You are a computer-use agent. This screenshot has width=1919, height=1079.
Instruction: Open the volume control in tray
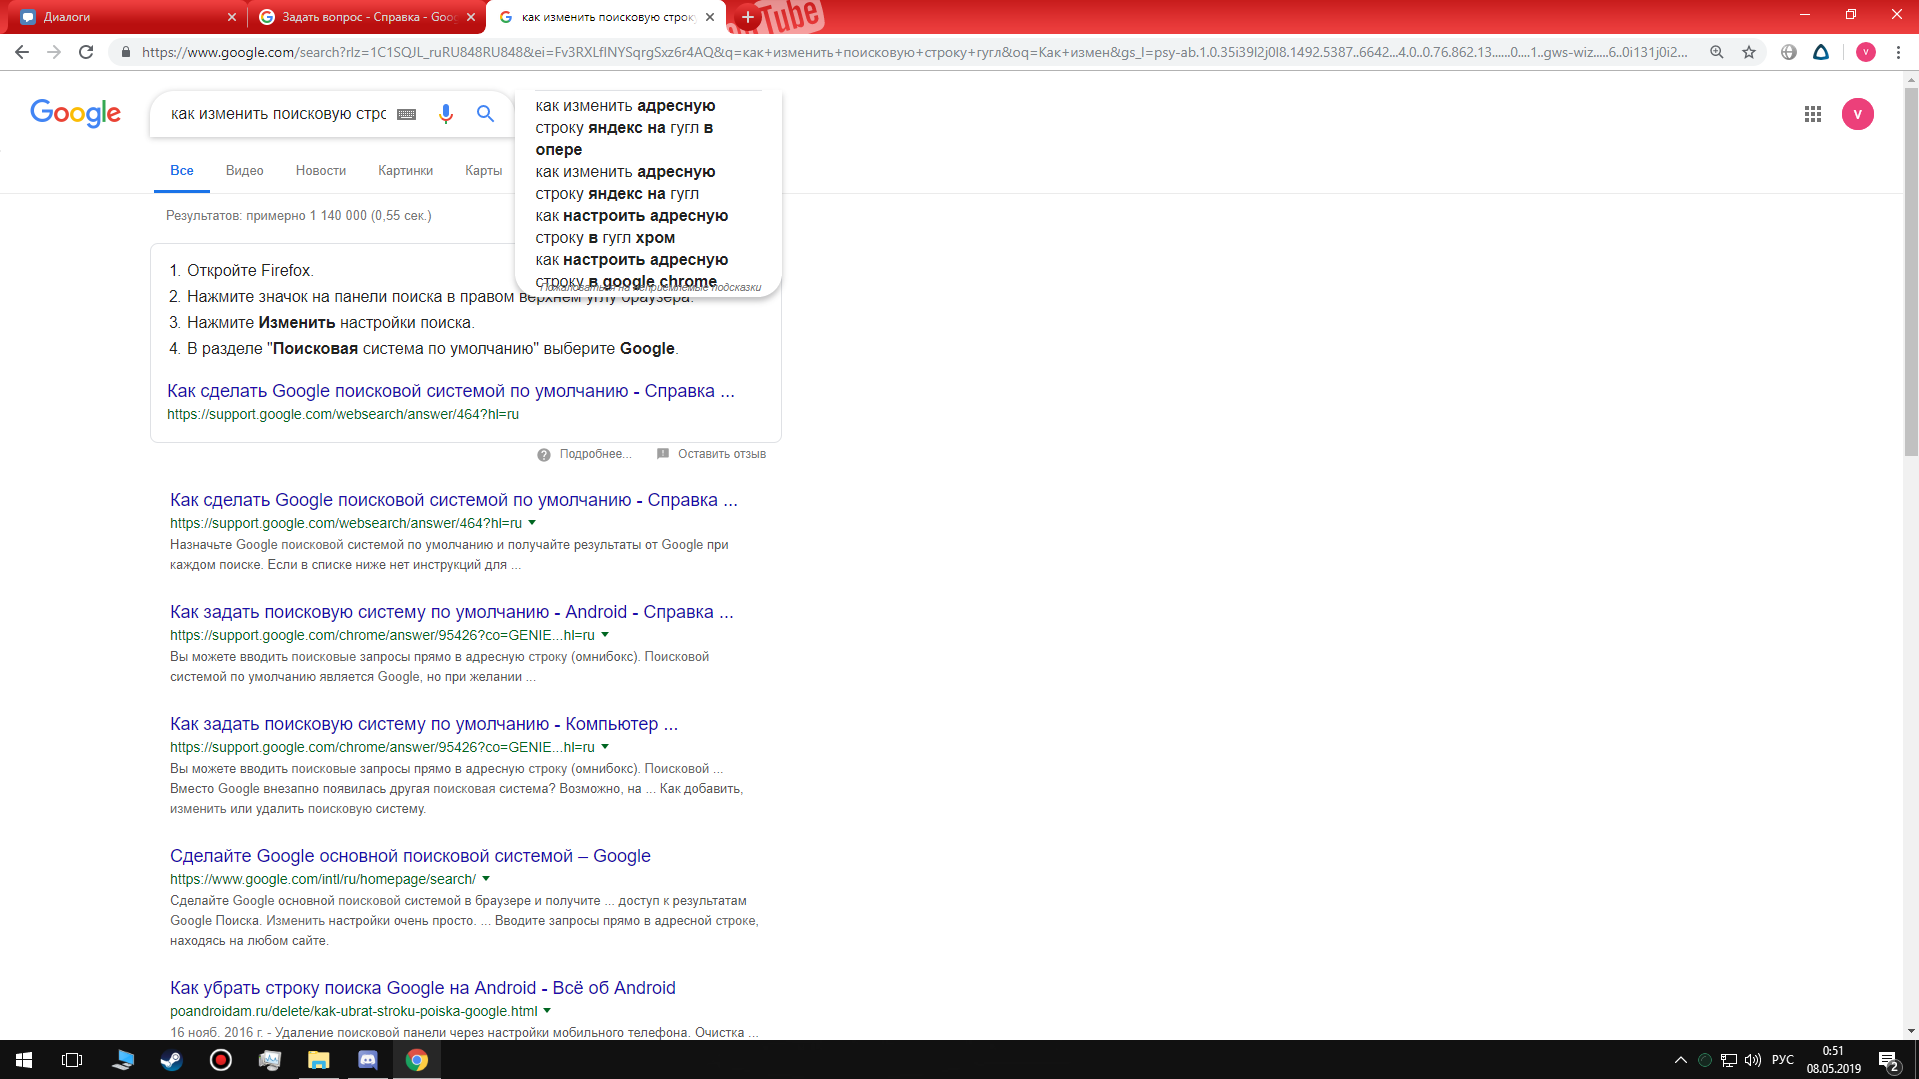tap(1752, 1060)
